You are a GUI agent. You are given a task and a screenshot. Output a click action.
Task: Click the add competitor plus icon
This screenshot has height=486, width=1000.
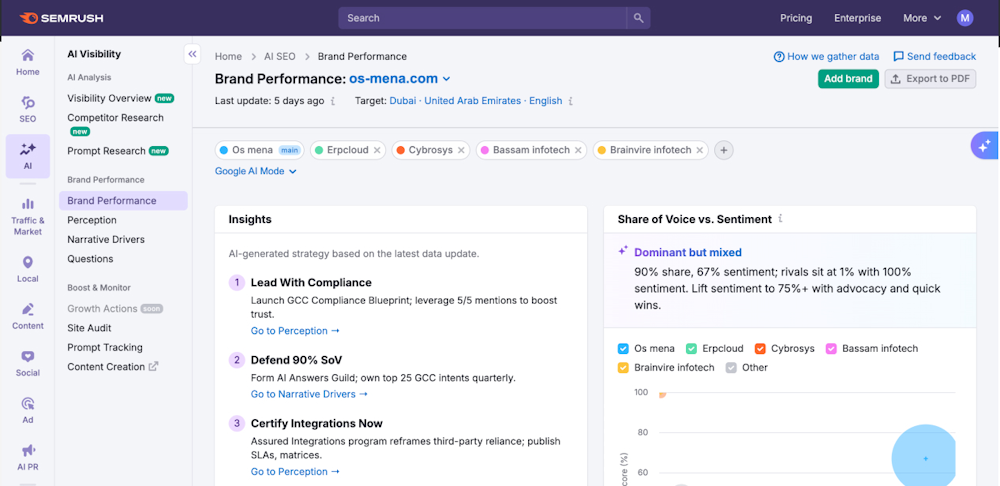(x=724, y=150)
